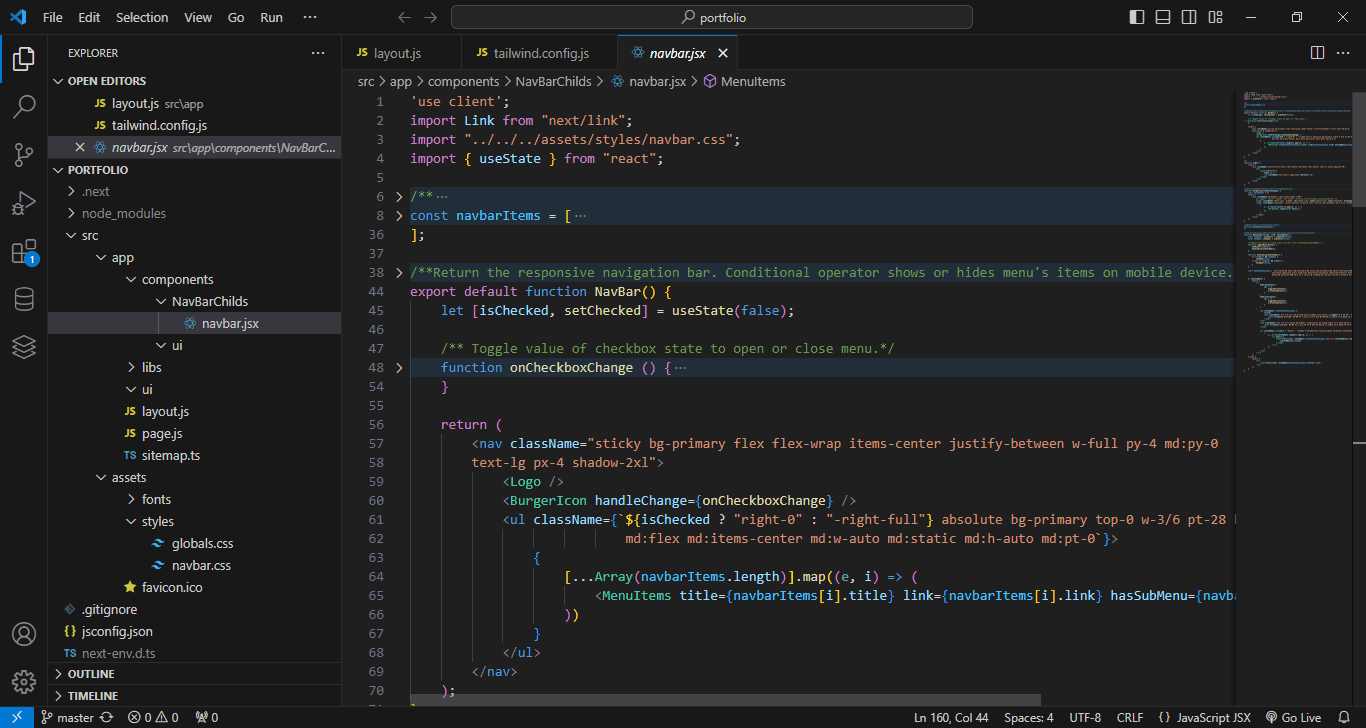Collapse the PORTFOLIO folder section
This screenshot has width=1366, height=728.
coord(195,169)
